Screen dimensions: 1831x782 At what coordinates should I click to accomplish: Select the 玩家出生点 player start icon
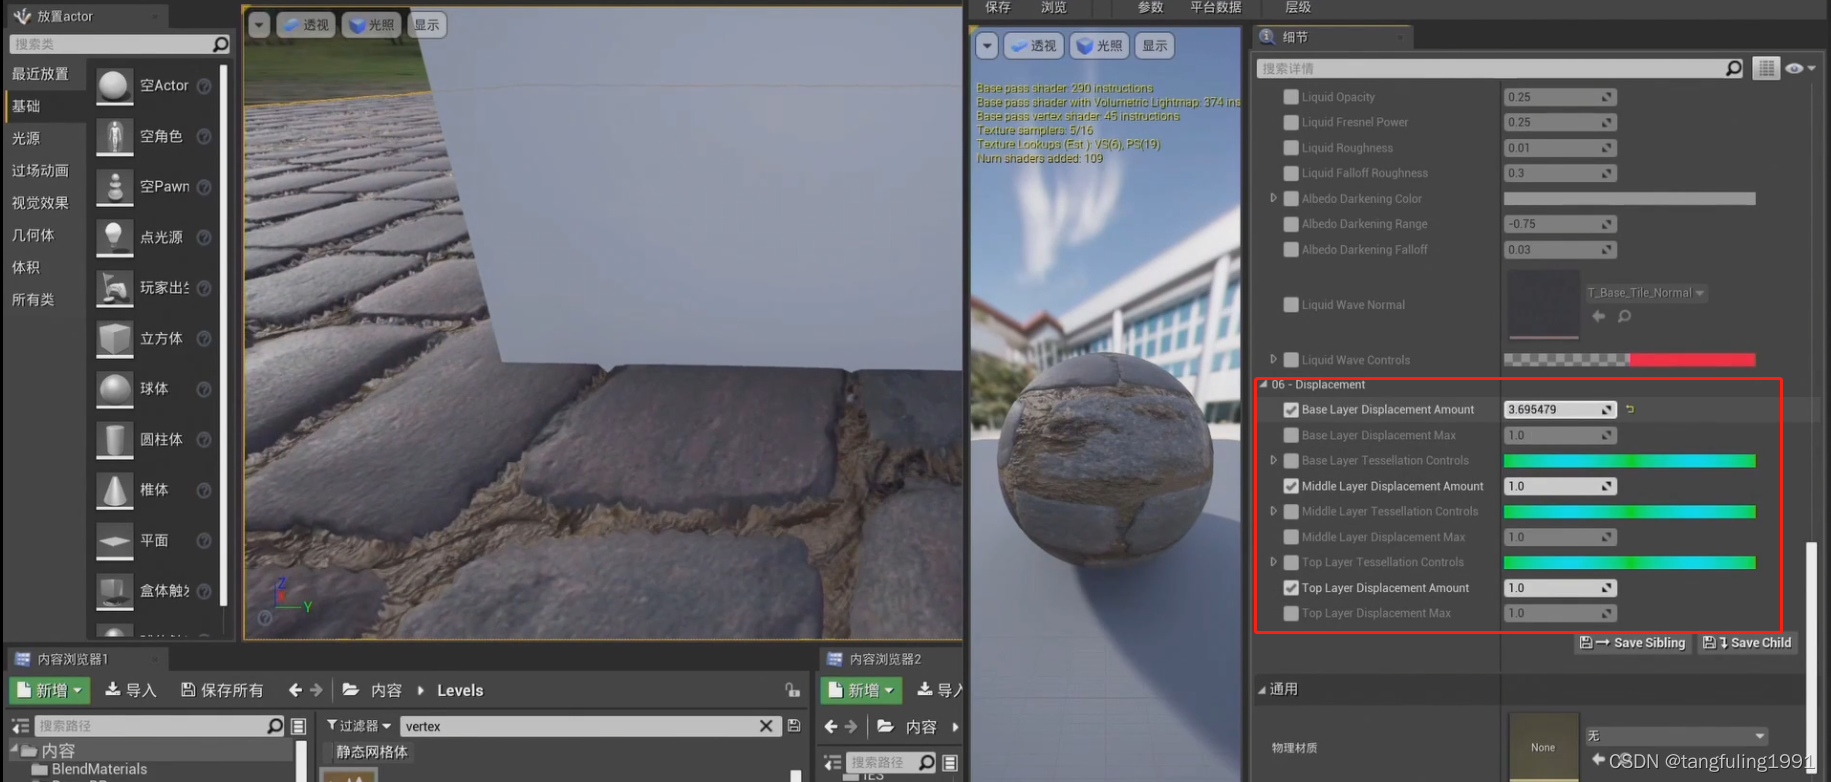click(x=114, y=288)
